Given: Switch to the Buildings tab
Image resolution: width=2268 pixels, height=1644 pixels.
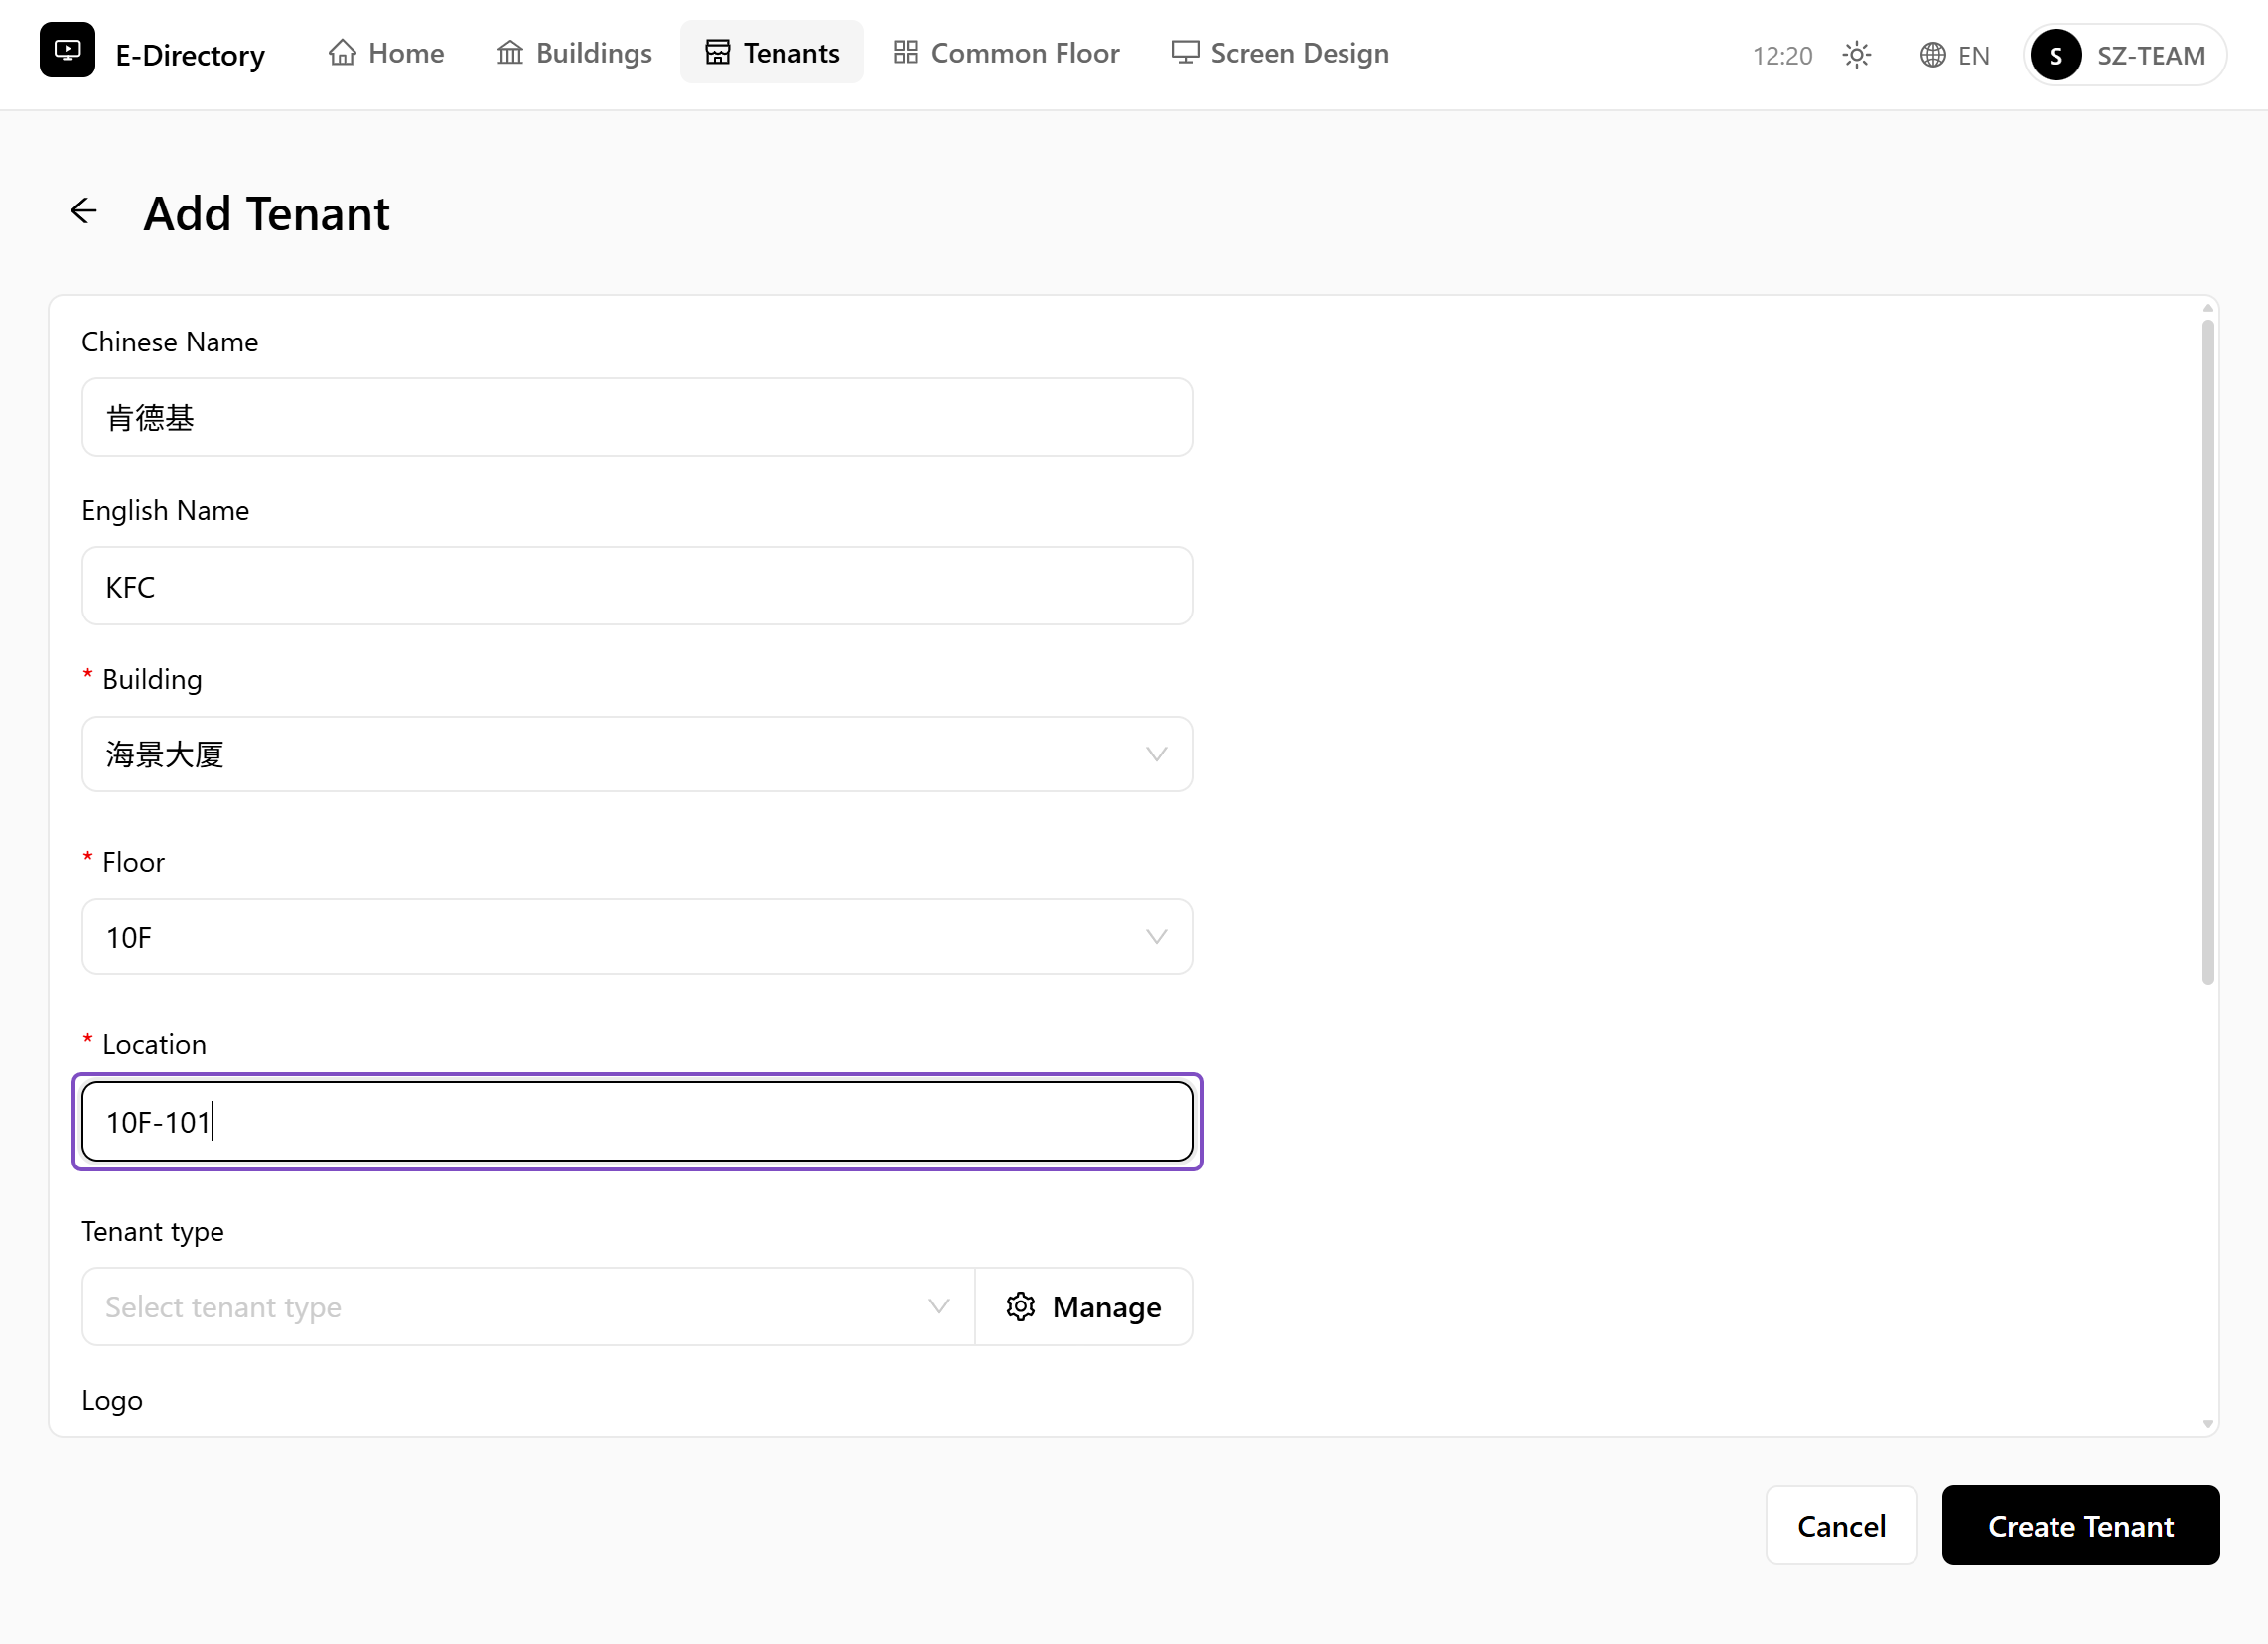Looking at the screenshot, I should (574, 53).
